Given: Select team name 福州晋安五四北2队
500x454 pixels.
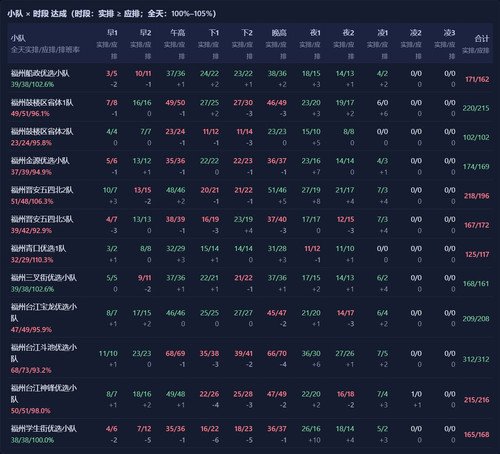Looking at the screenshot, I should 42,190.
